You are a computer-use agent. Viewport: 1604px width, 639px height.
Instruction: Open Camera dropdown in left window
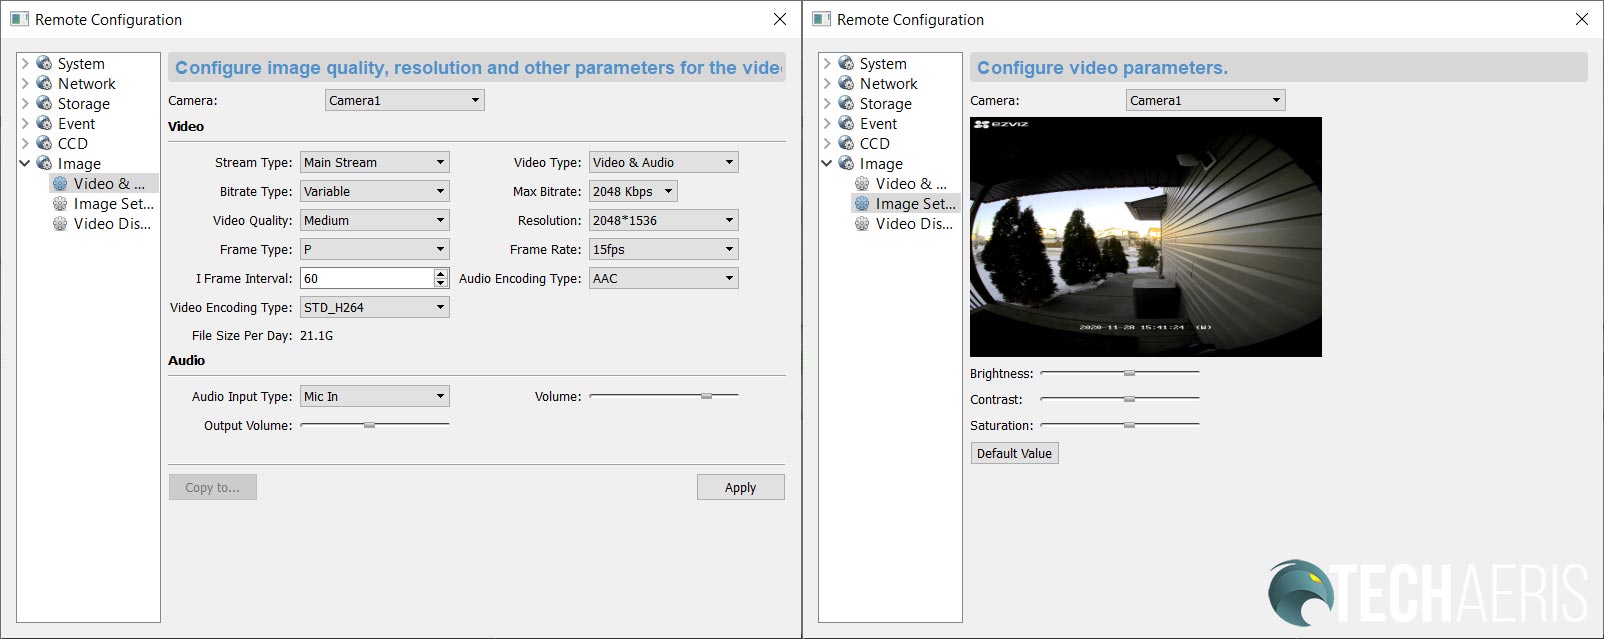click(x=405, y=100)
